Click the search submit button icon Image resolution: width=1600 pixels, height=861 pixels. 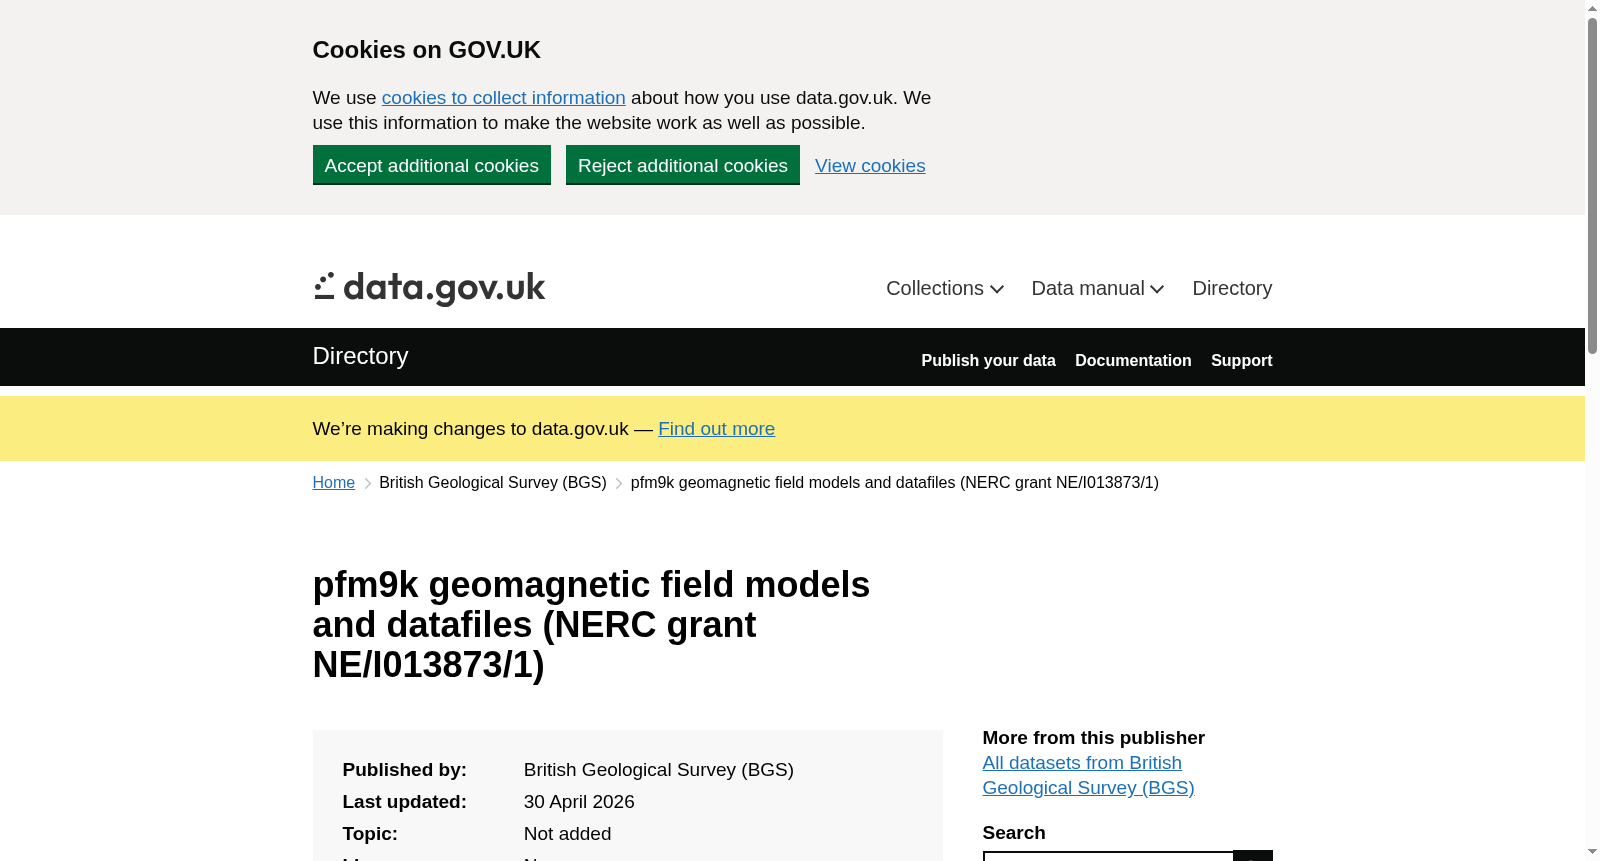pos(1253,856)
